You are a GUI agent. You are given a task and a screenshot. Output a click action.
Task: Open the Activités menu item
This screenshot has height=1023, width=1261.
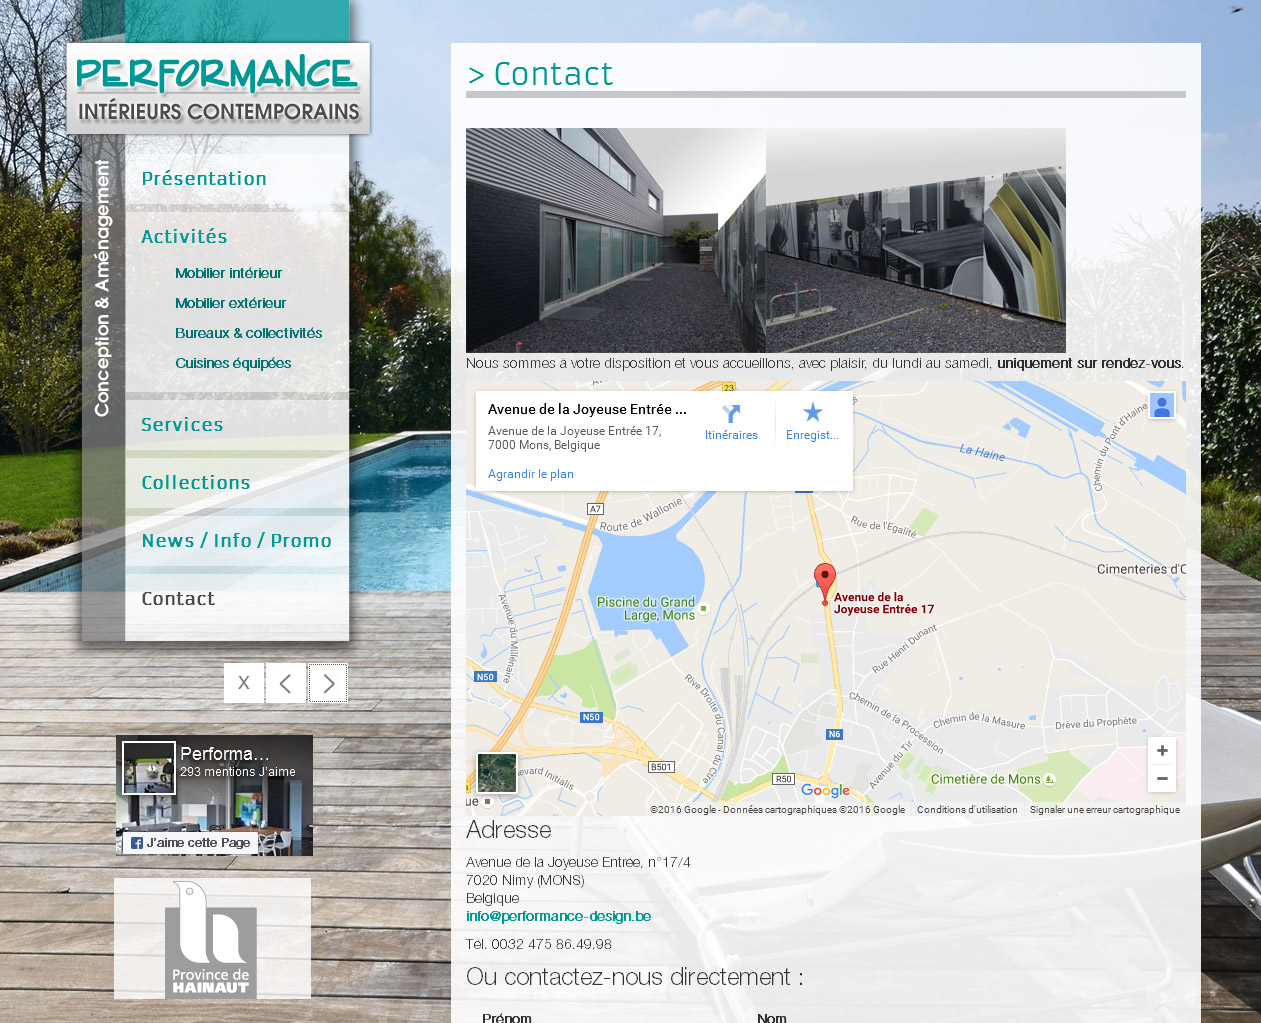[184, 237]
